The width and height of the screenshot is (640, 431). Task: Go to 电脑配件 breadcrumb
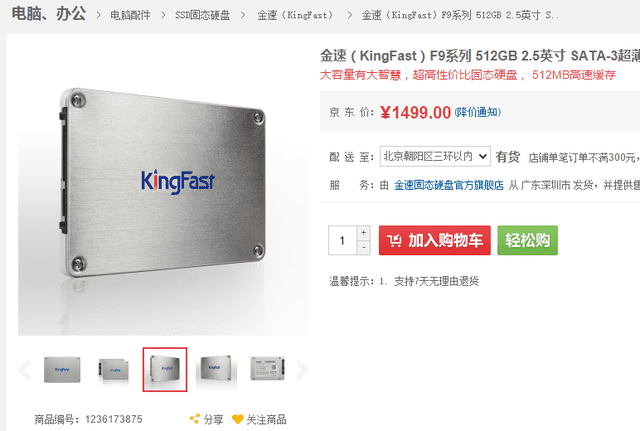tap(130, 16)
